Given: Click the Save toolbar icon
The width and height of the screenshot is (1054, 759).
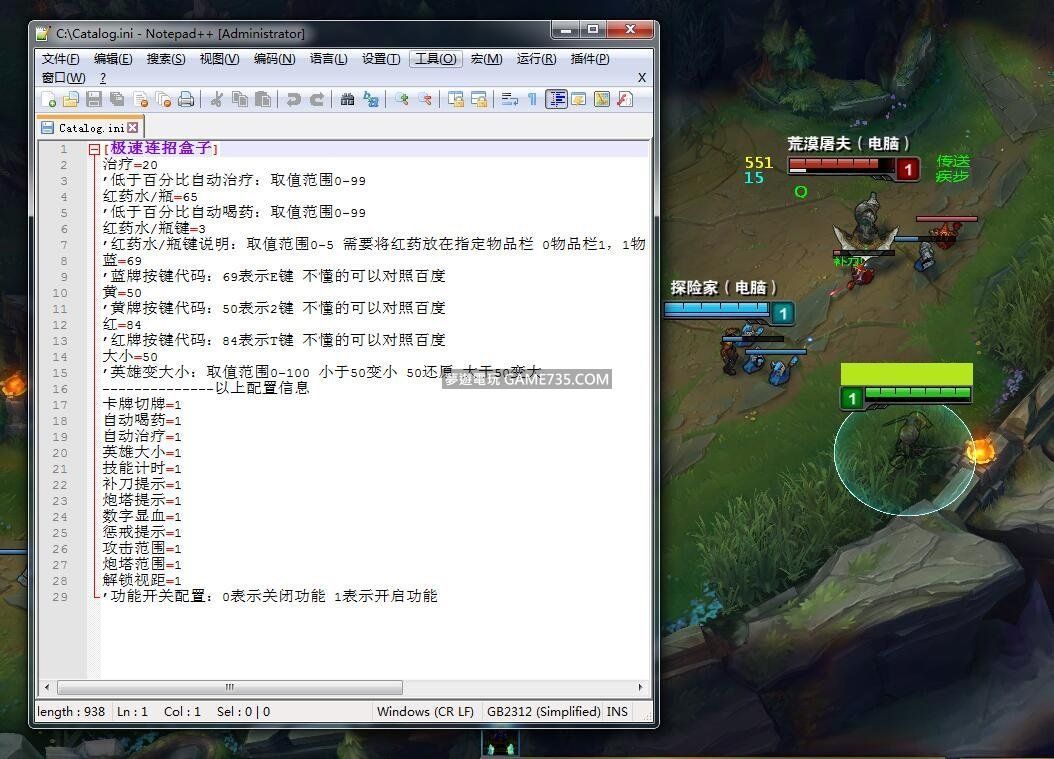Looking at the screenshot, I should 94,100.
